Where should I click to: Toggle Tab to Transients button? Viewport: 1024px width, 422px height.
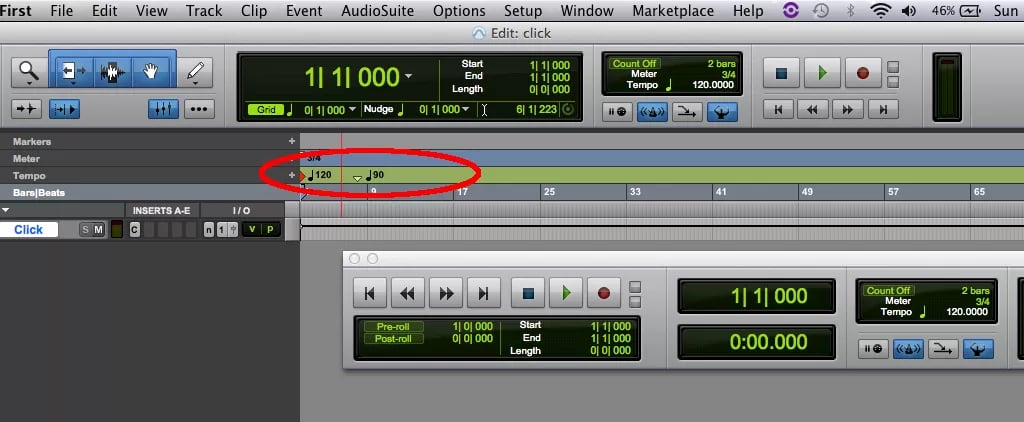(27, 109)
